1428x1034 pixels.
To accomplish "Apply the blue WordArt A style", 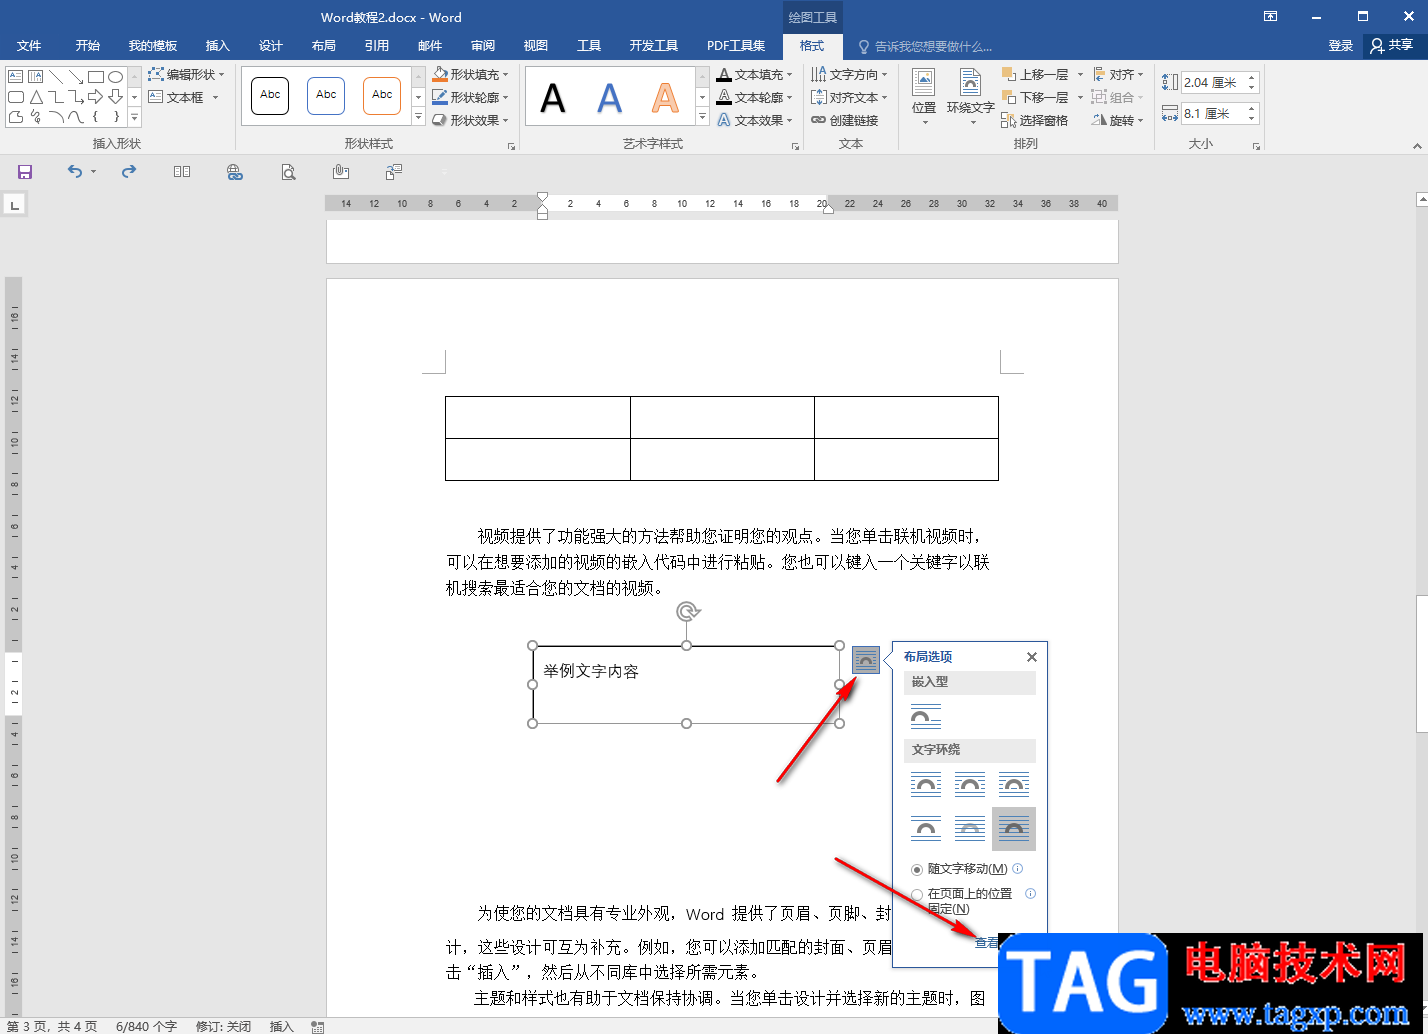I will [609, 98].
